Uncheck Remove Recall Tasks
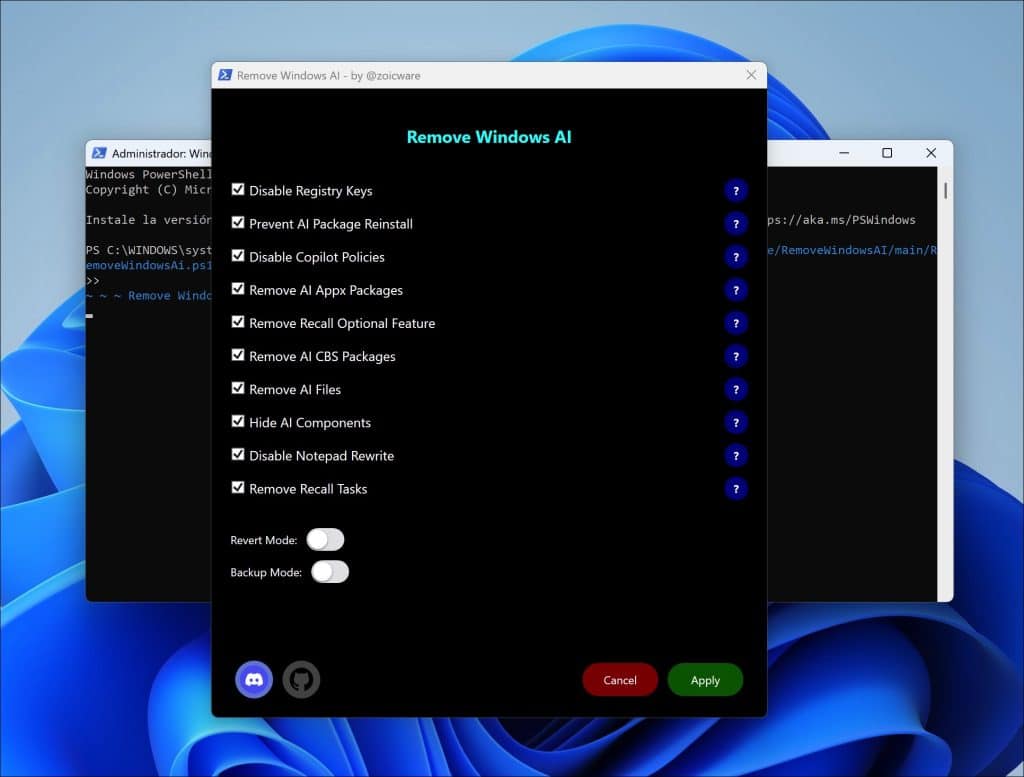Image resolution: width=1024 pixels, height=777 pixels. (x=238, y=488)
